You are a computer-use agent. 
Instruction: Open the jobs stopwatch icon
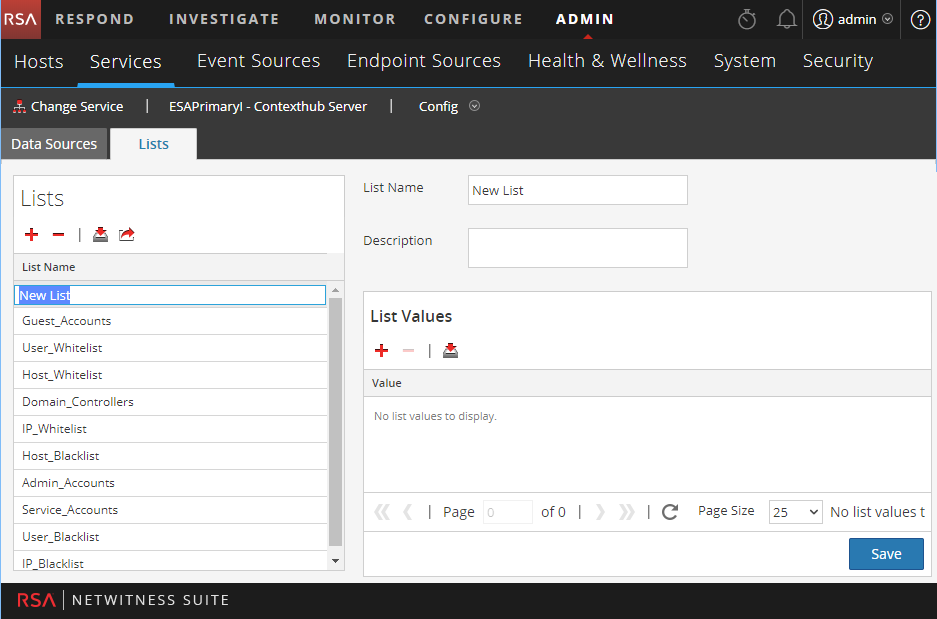(x=746, y=20)
